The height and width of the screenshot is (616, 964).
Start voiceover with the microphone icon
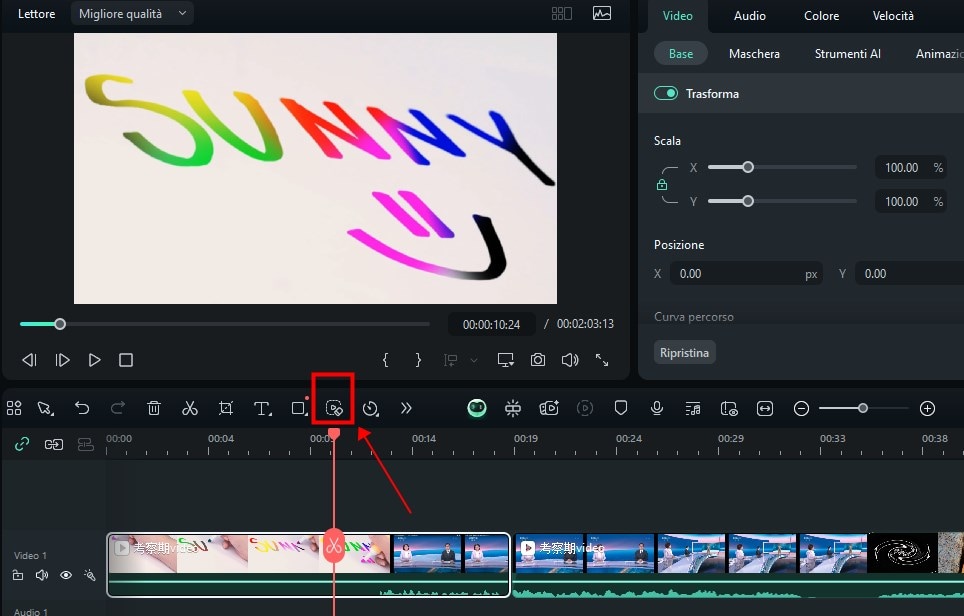(x=657, y=408)
